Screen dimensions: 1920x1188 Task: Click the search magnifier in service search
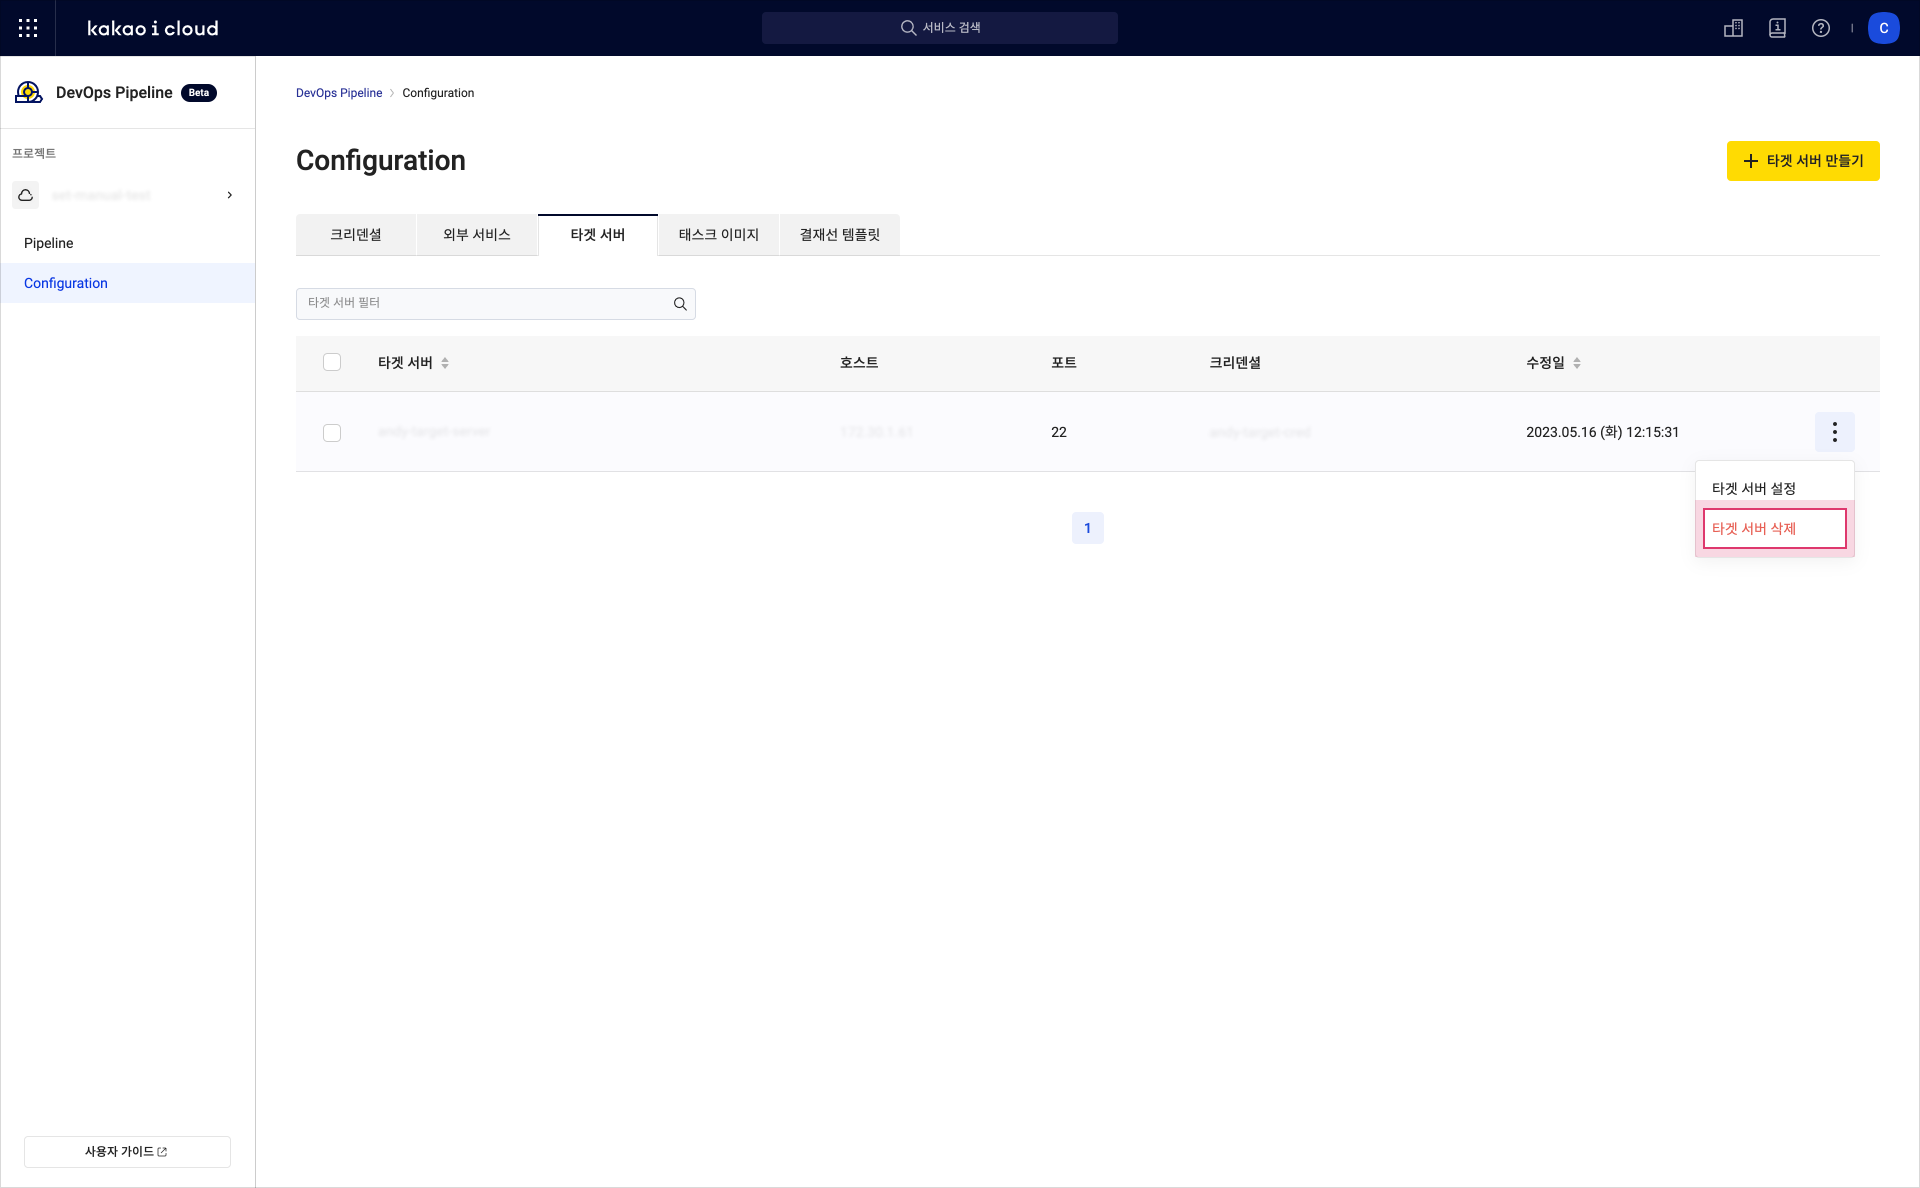[x=908, y=28]
